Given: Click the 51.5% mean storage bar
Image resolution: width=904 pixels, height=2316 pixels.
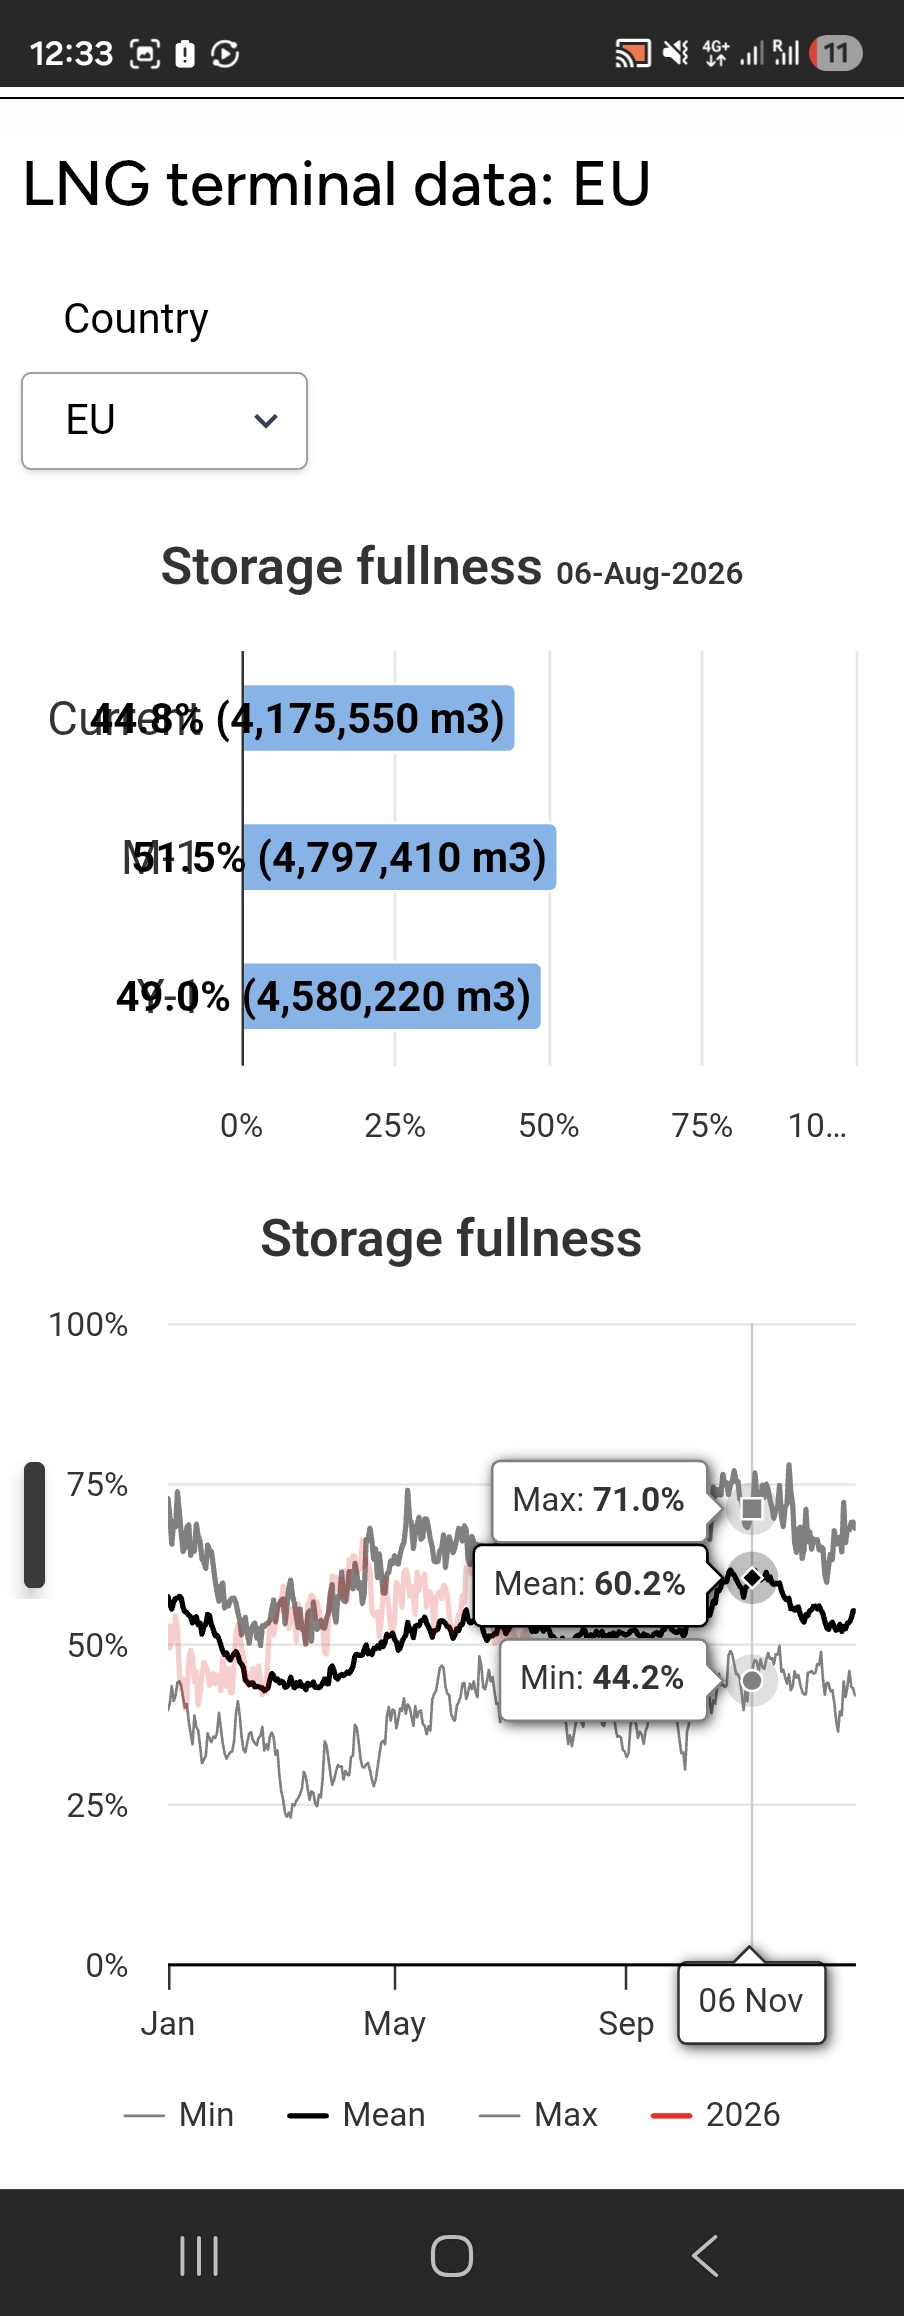Looking at the screenshot, I should tap(399, 857).
